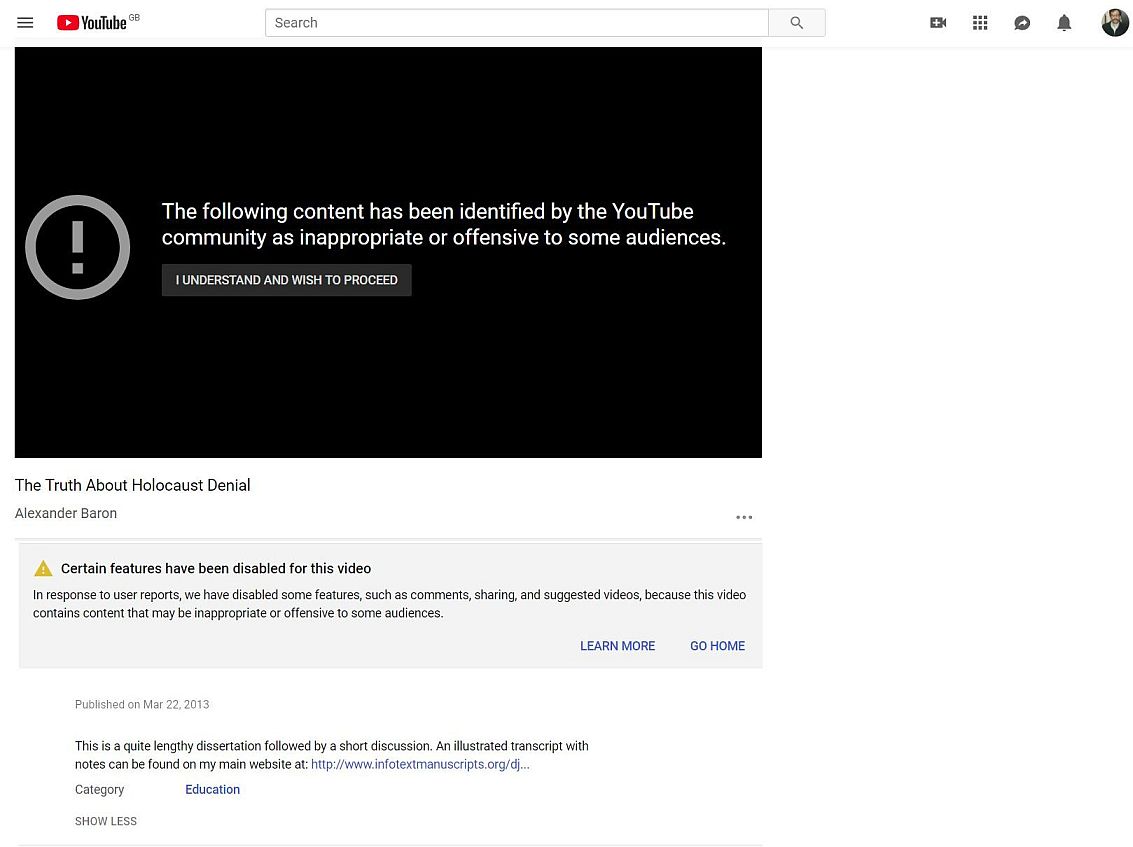Open the upload video camera icon

(938, 23)
